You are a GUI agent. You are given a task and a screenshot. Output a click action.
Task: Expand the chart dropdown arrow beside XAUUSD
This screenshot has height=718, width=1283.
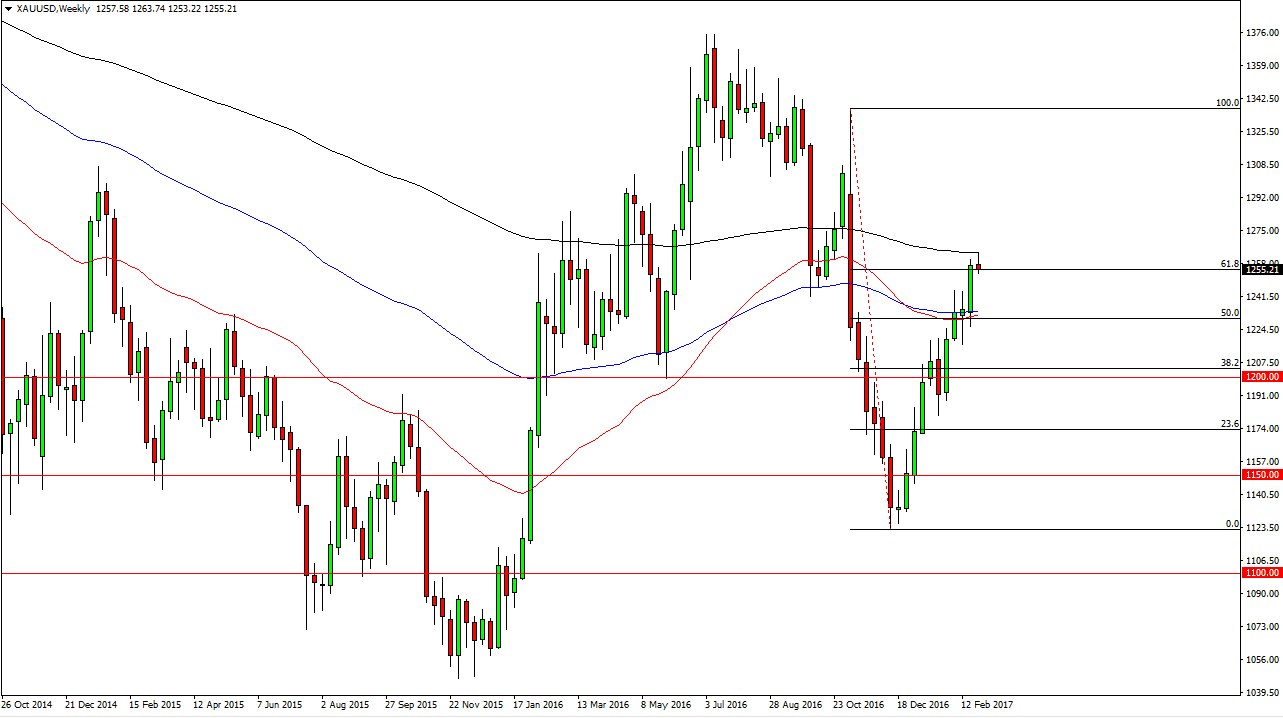tap(10, 8)
